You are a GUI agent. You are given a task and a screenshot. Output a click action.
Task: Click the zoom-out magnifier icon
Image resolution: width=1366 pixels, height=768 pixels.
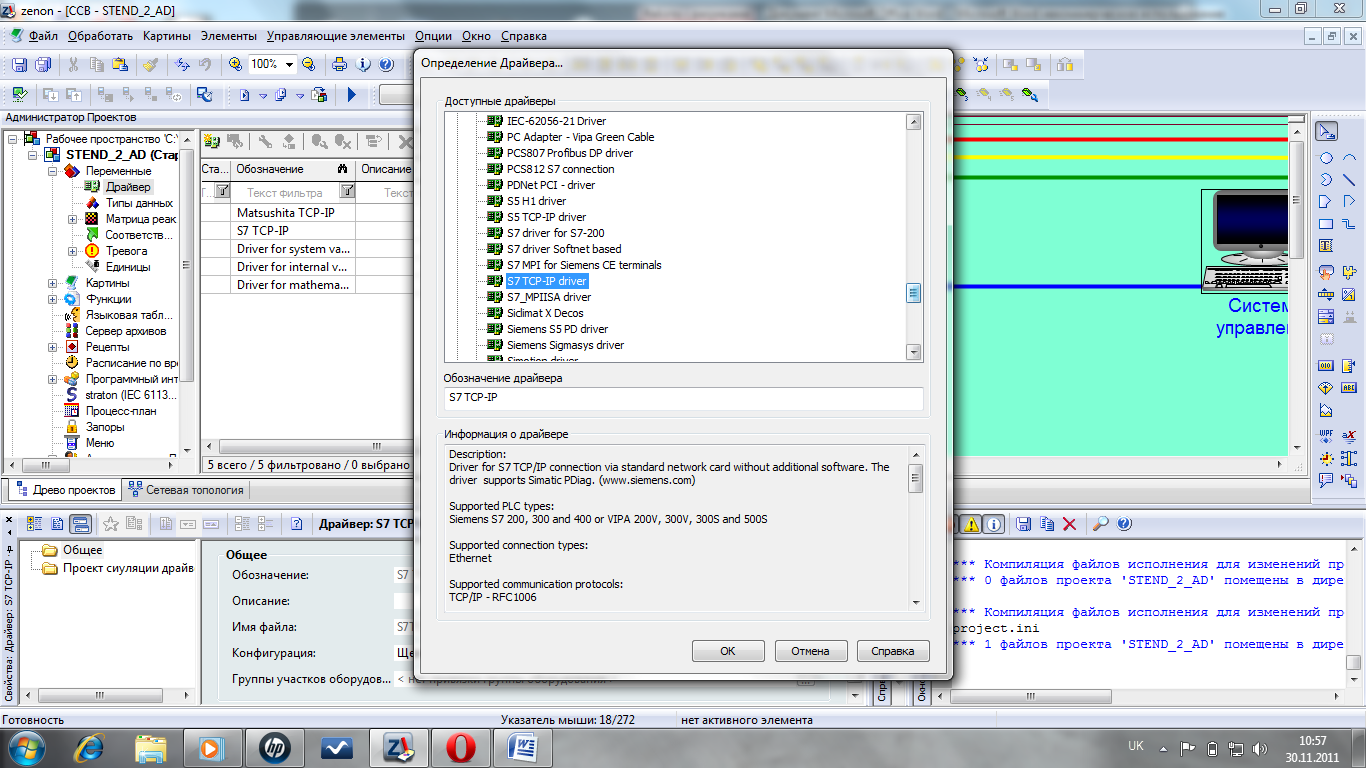point(309,65)
